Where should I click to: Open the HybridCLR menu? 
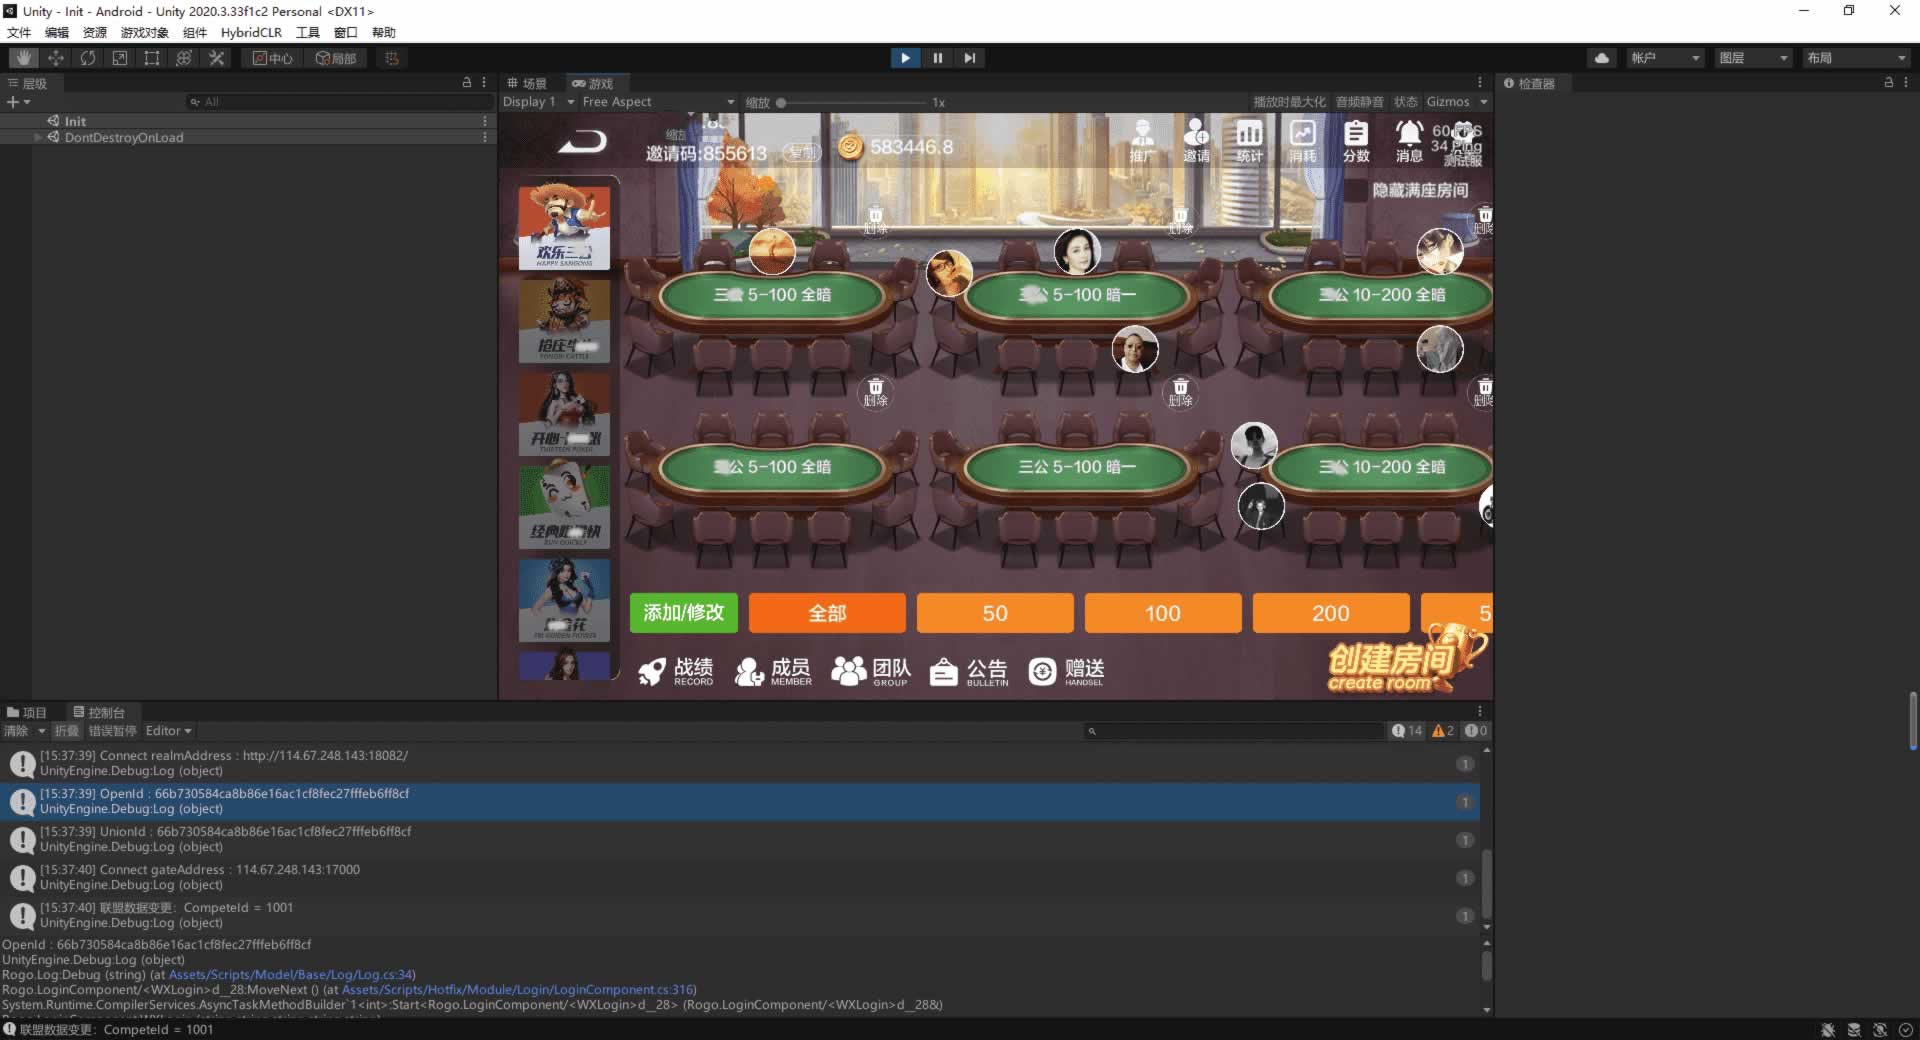pos(251,32)
